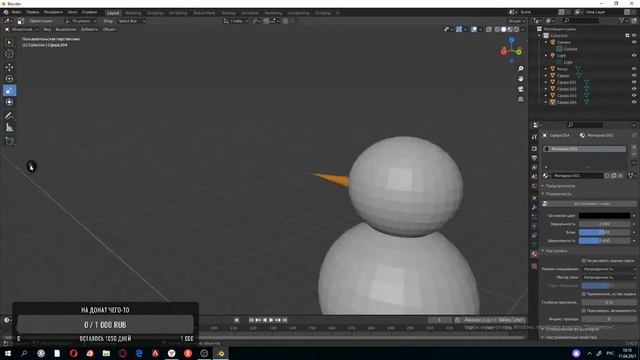640x360 pixels.
Task: Hide the Сфера.001 object
Action: point(634,82)
